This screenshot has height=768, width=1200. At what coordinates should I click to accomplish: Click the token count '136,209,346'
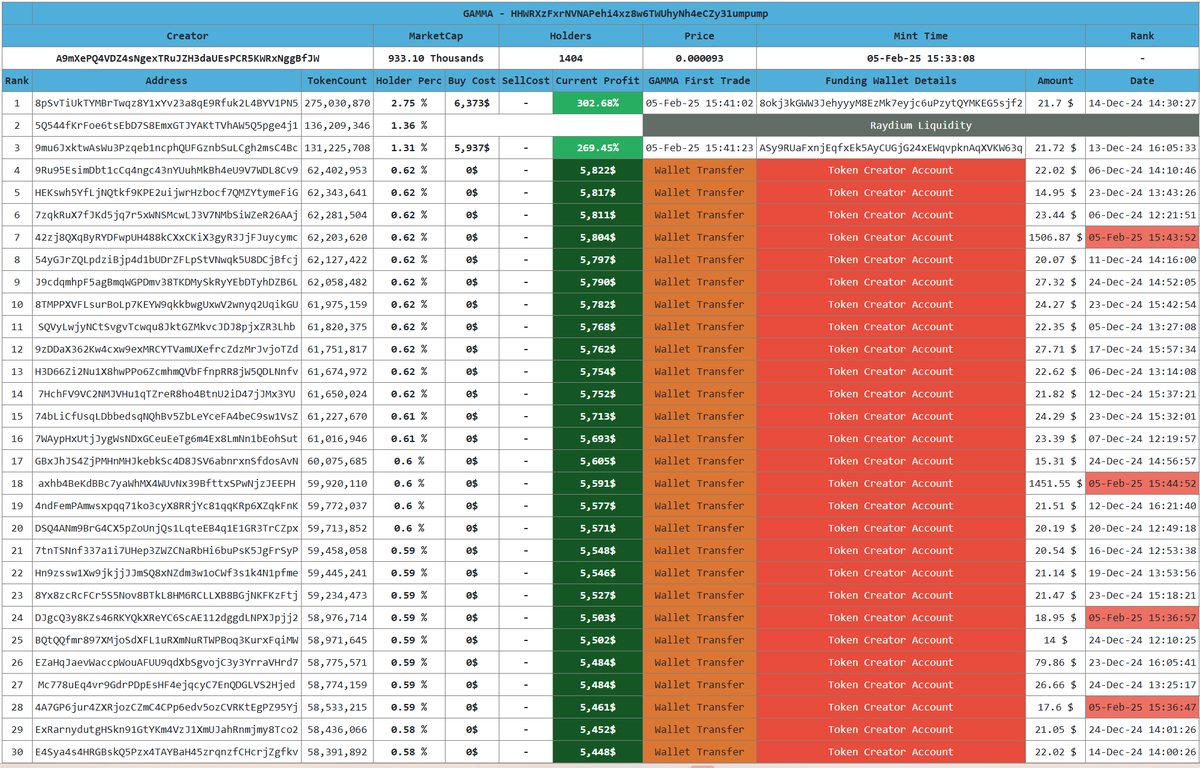click(x=337, y=126)
